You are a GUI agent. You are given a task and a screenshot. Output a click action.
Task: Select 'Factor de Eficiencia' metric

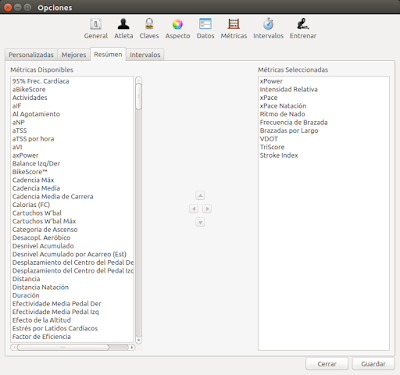click(x=72, y=337)
